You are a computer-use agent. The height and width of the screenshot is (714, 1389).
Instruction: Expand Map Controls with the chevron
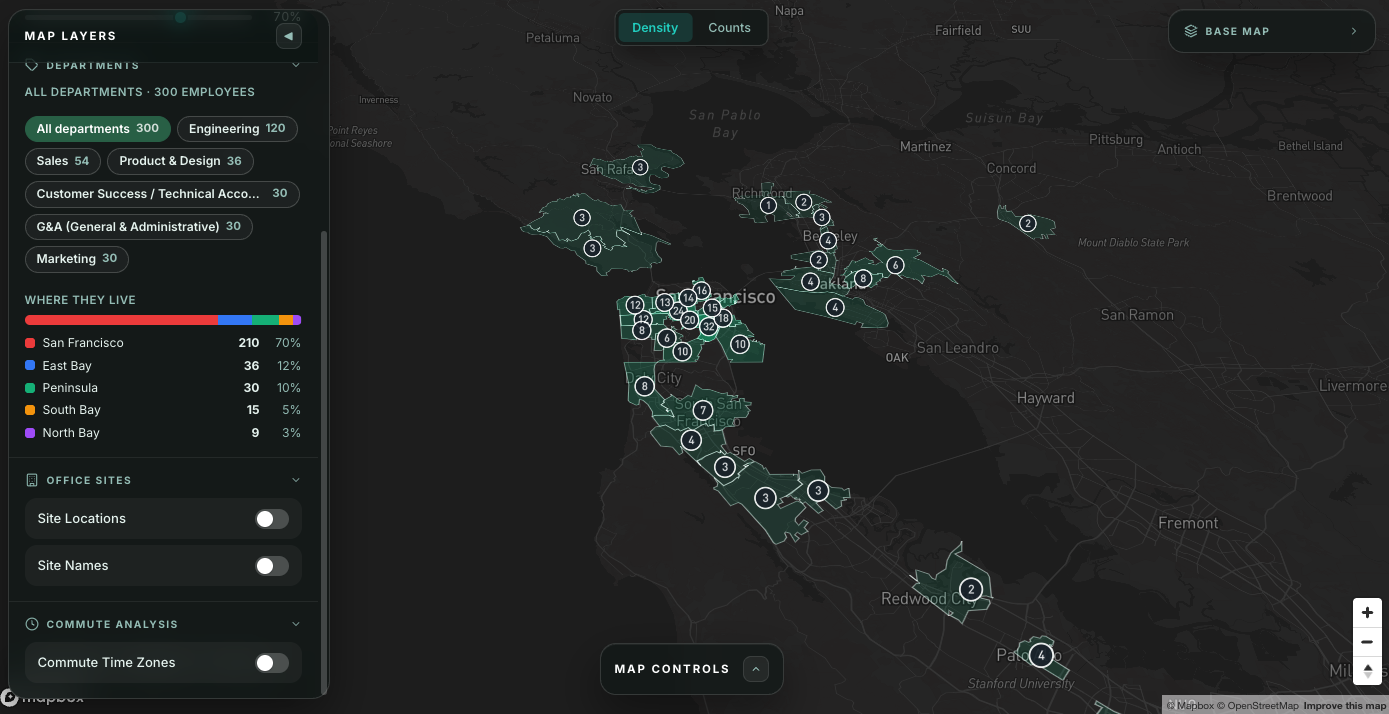click(x=756, y=669)
